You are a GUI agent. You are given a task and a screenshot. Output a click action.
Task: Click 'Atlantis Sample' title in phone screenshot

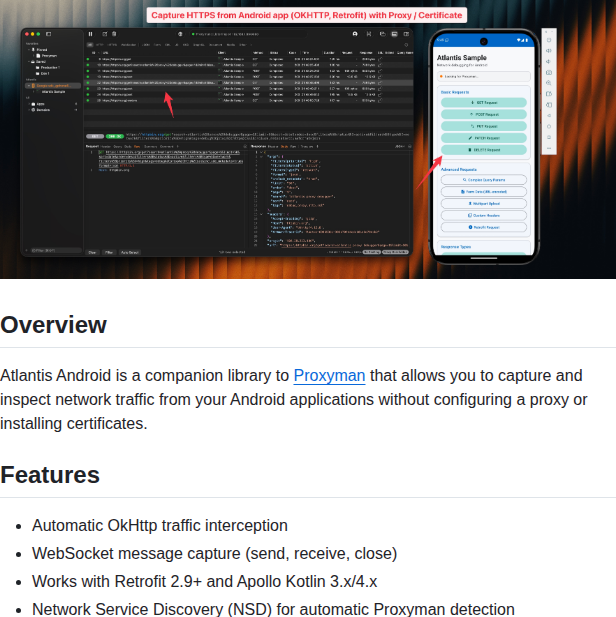pyautogui.click(x=461, y=57)
